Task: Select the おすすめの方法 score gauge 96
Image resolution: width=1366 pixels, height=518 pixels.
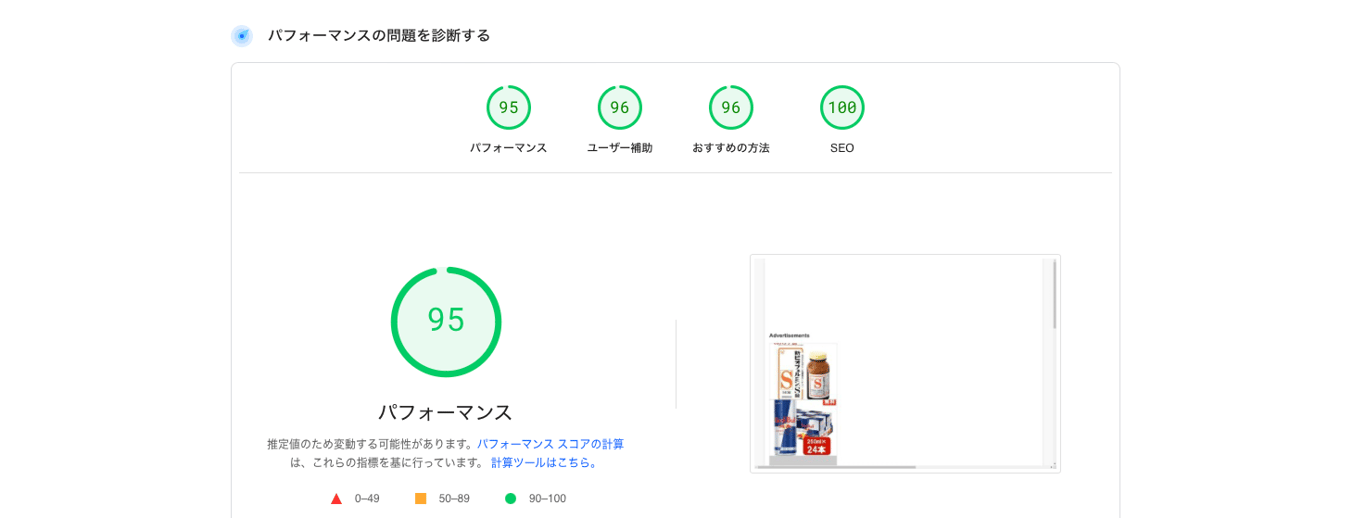Action: (731, 108)
